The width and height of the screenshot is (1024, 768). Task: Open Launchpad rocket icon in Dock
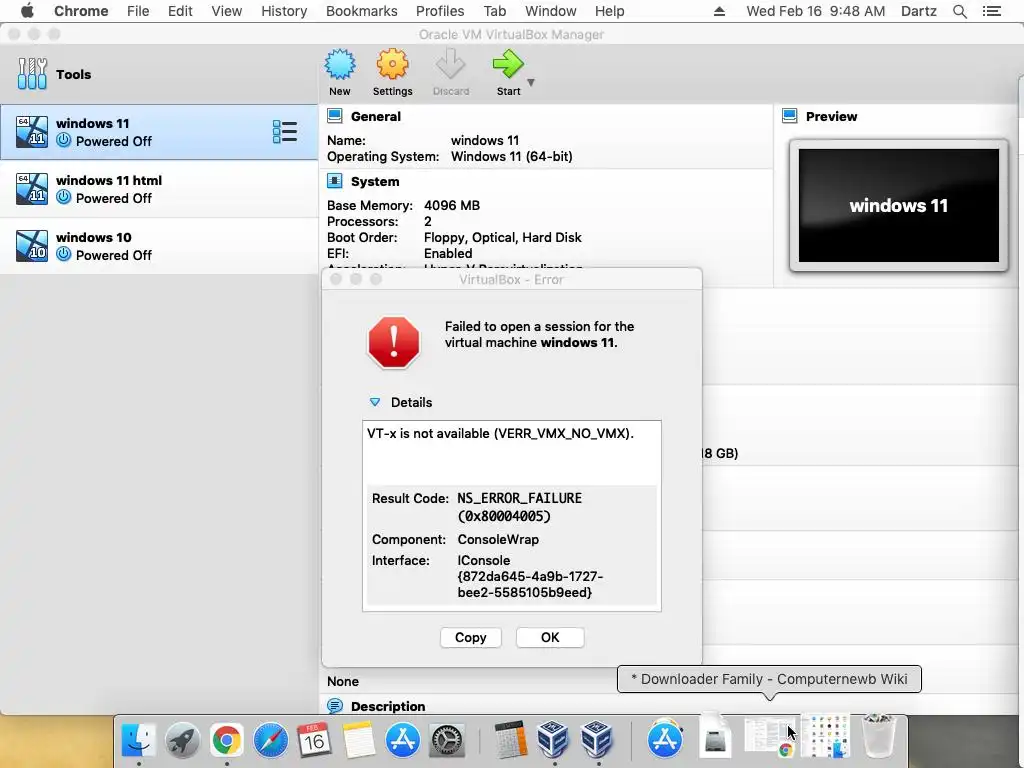click(x=182, y=740)
